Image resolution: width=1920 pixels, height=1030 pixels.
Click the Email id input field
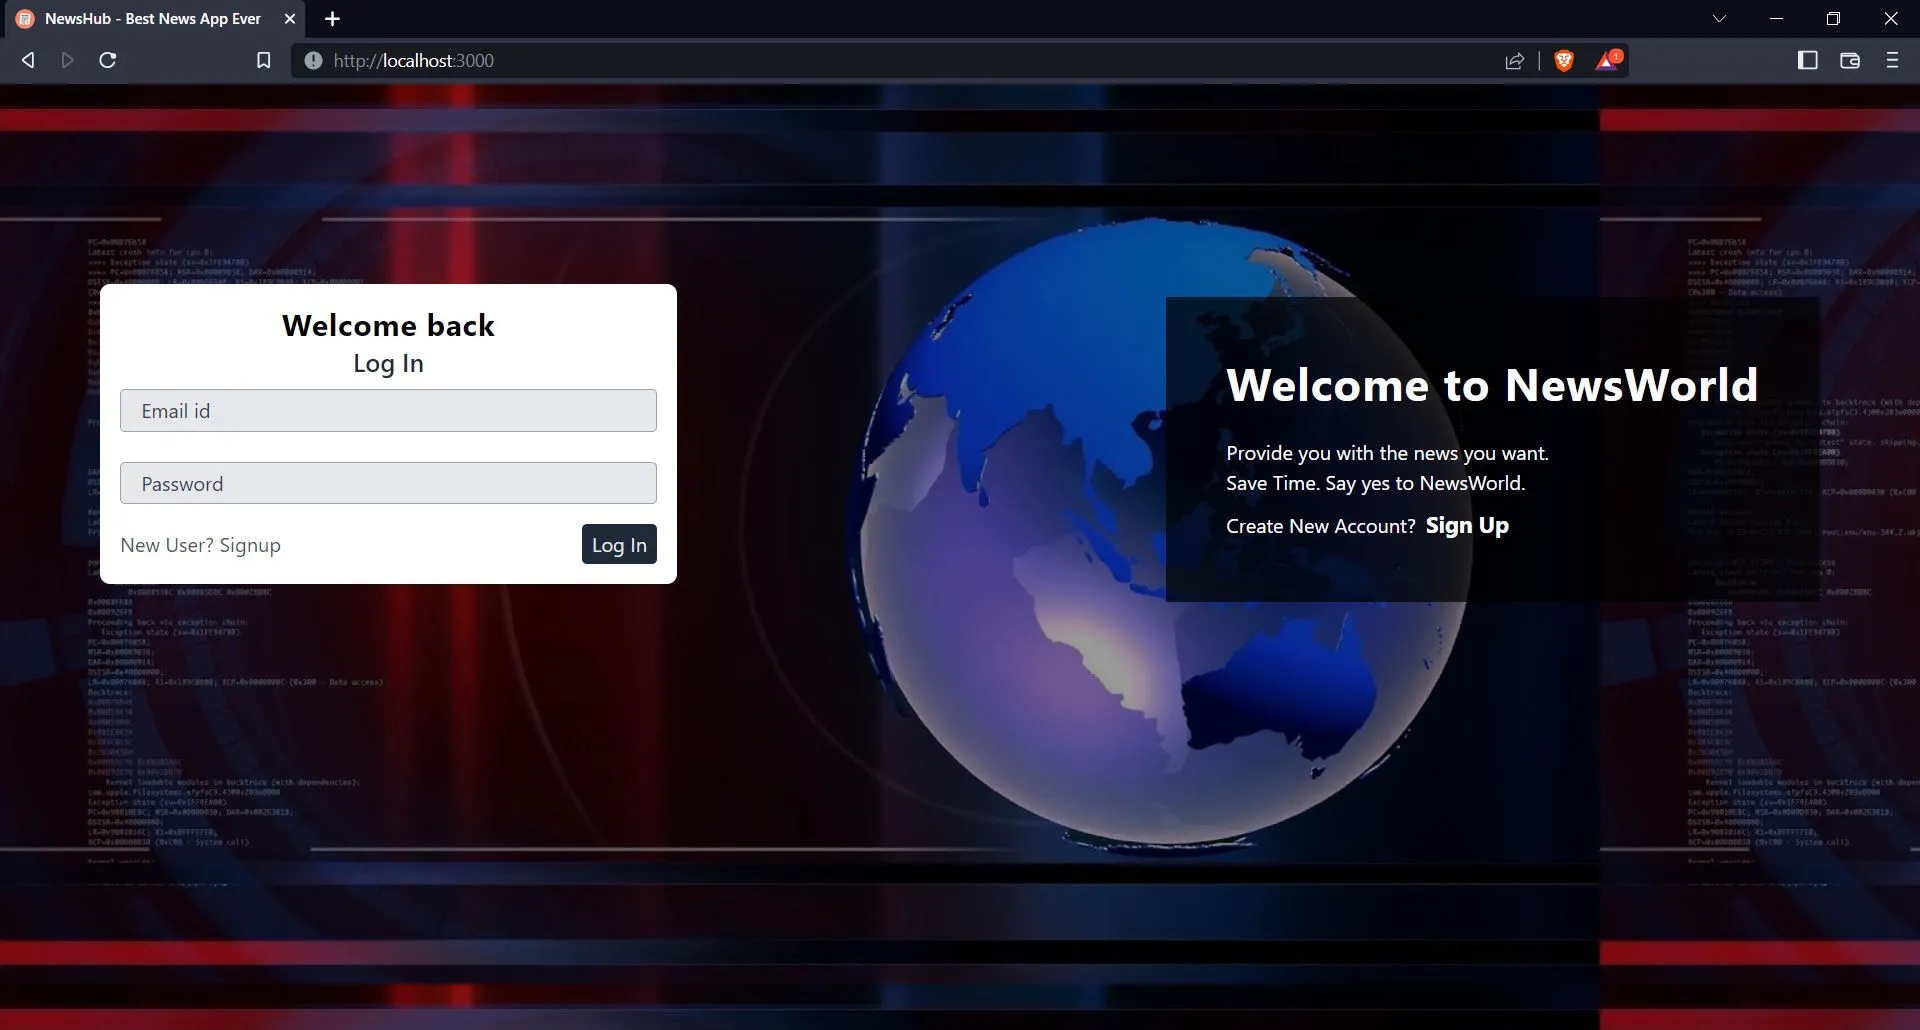(388, 410)
